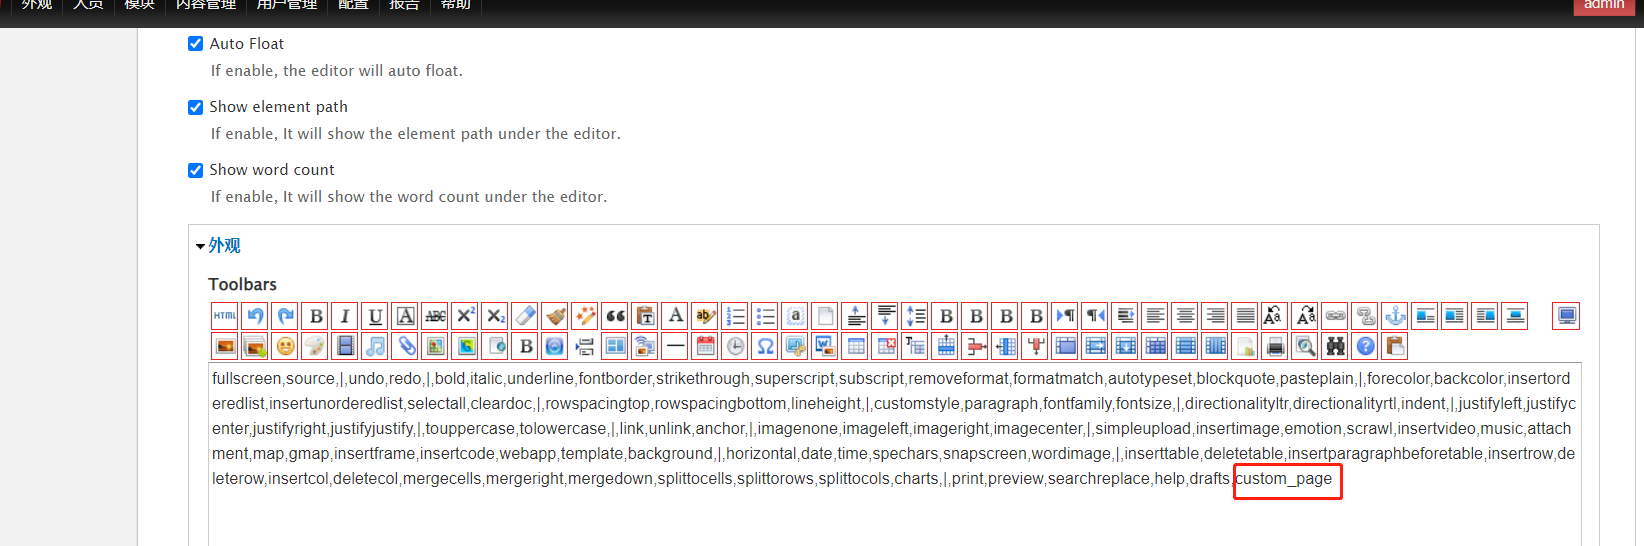
Task: Click inside the Toolbars text area
Action: [894, 515]
